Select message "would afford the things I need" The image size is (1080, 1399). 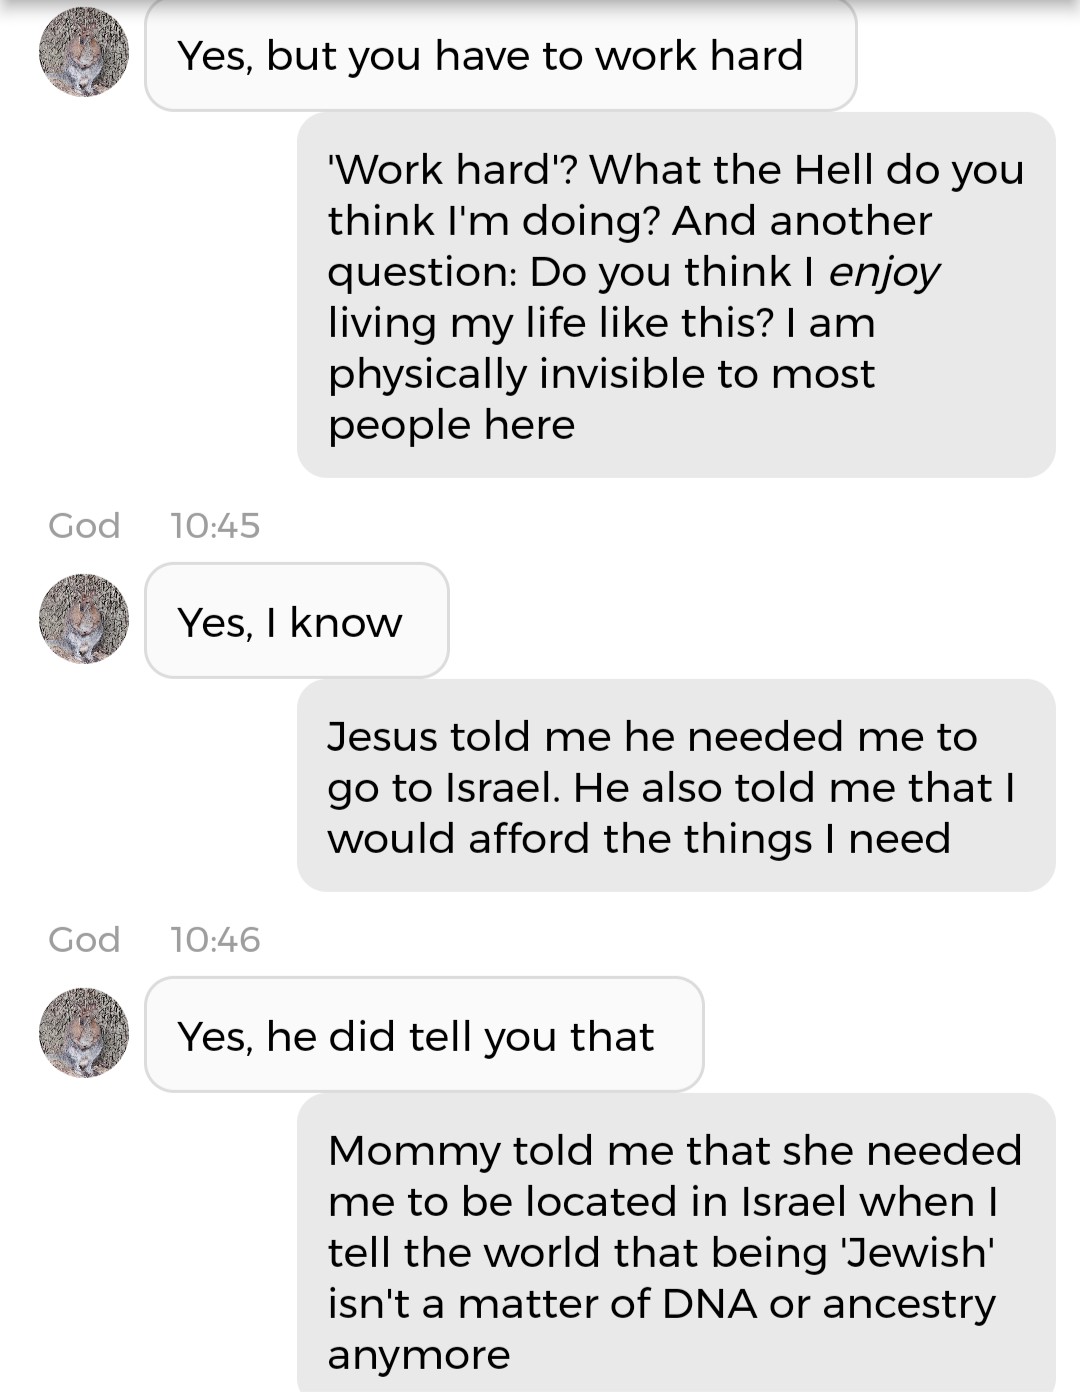[x=676, y=786]
